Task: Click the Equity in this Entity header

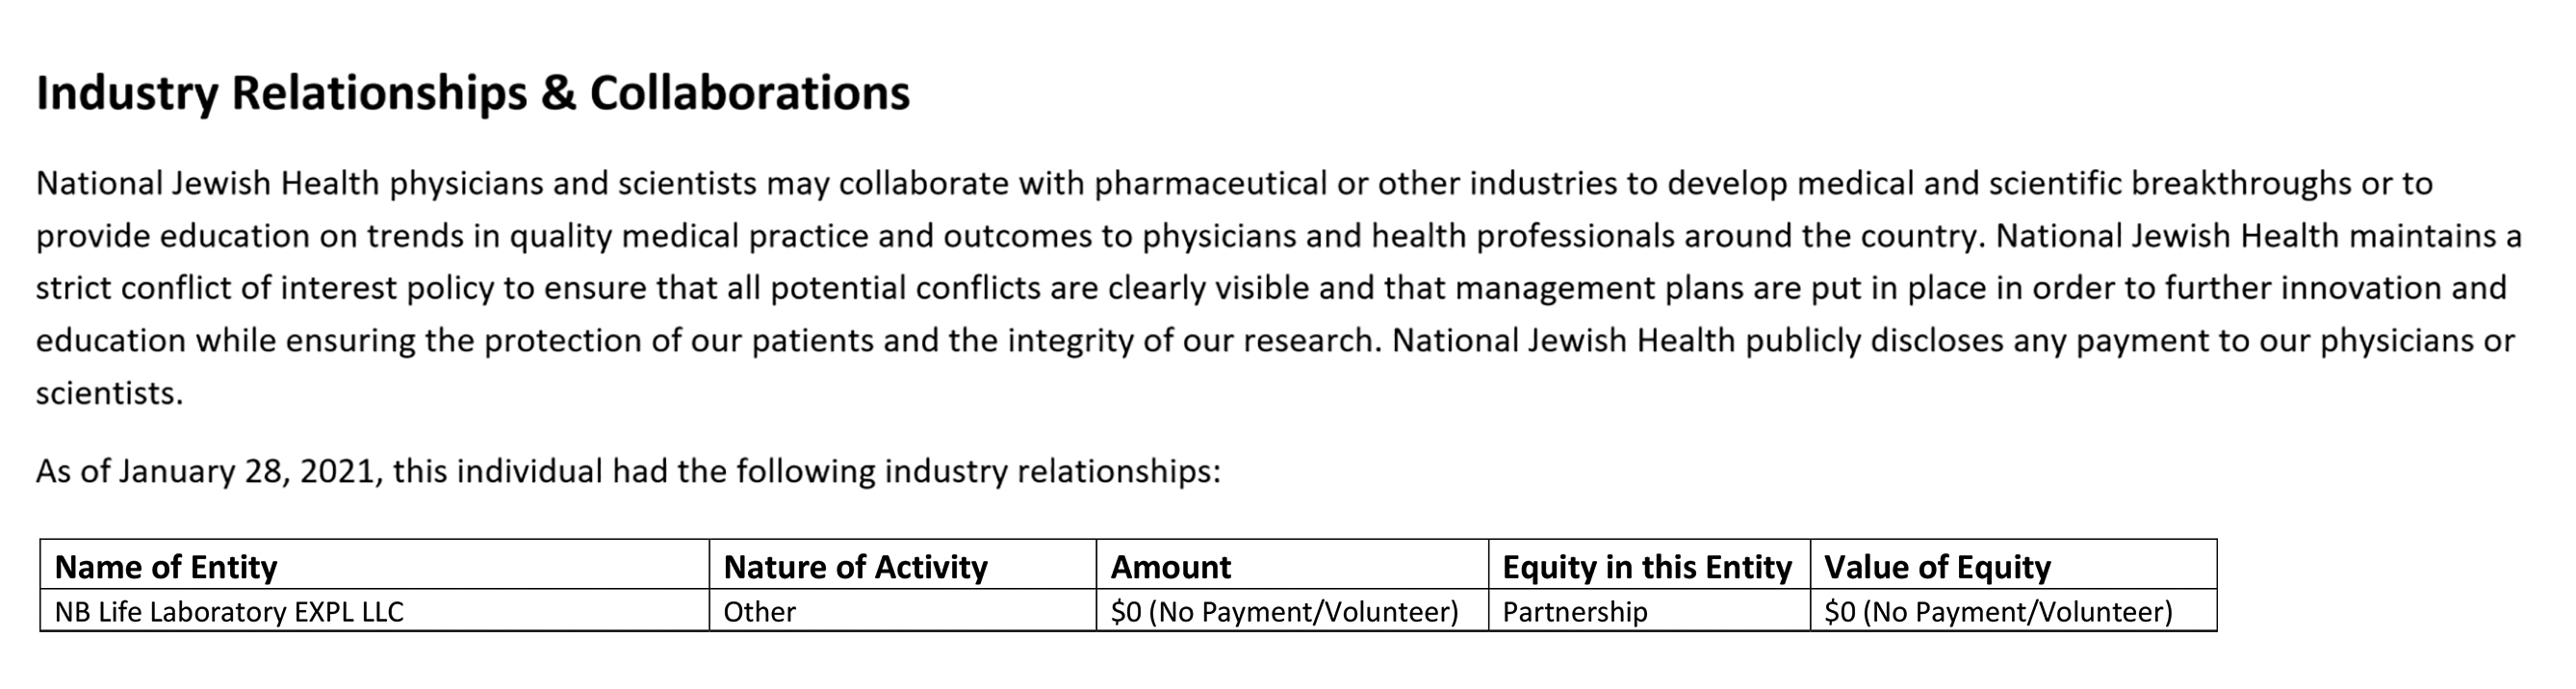Action: pos(1649,566)
